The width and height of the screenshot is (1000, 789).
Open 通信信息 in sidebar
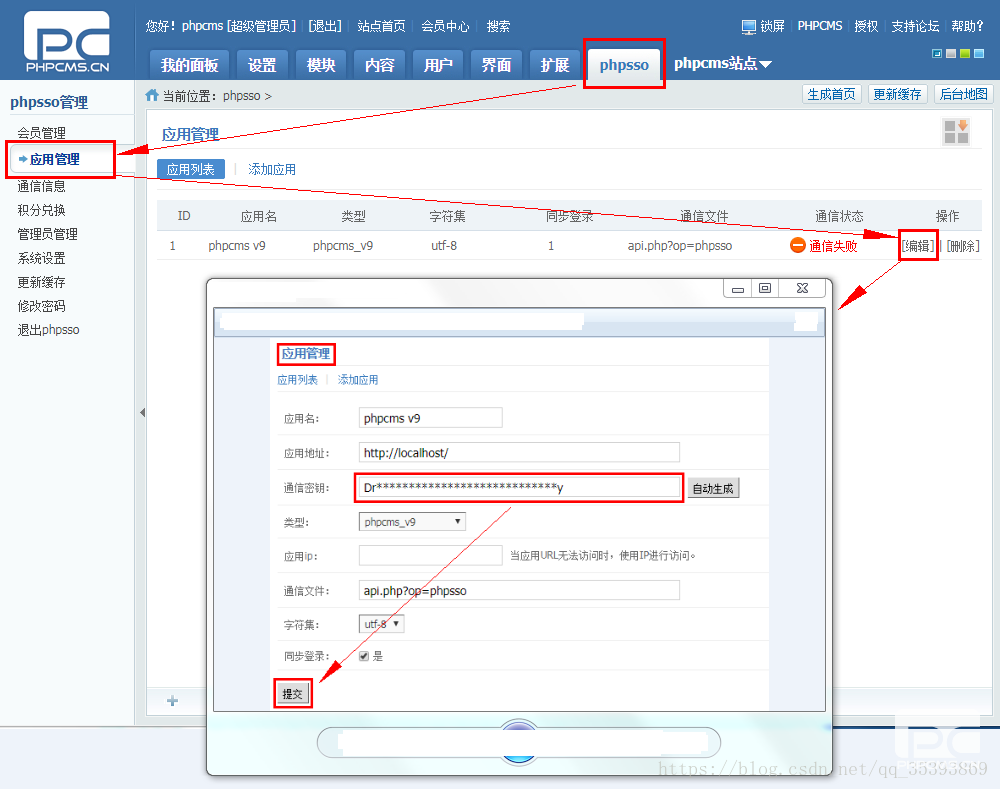coord(41,186)
